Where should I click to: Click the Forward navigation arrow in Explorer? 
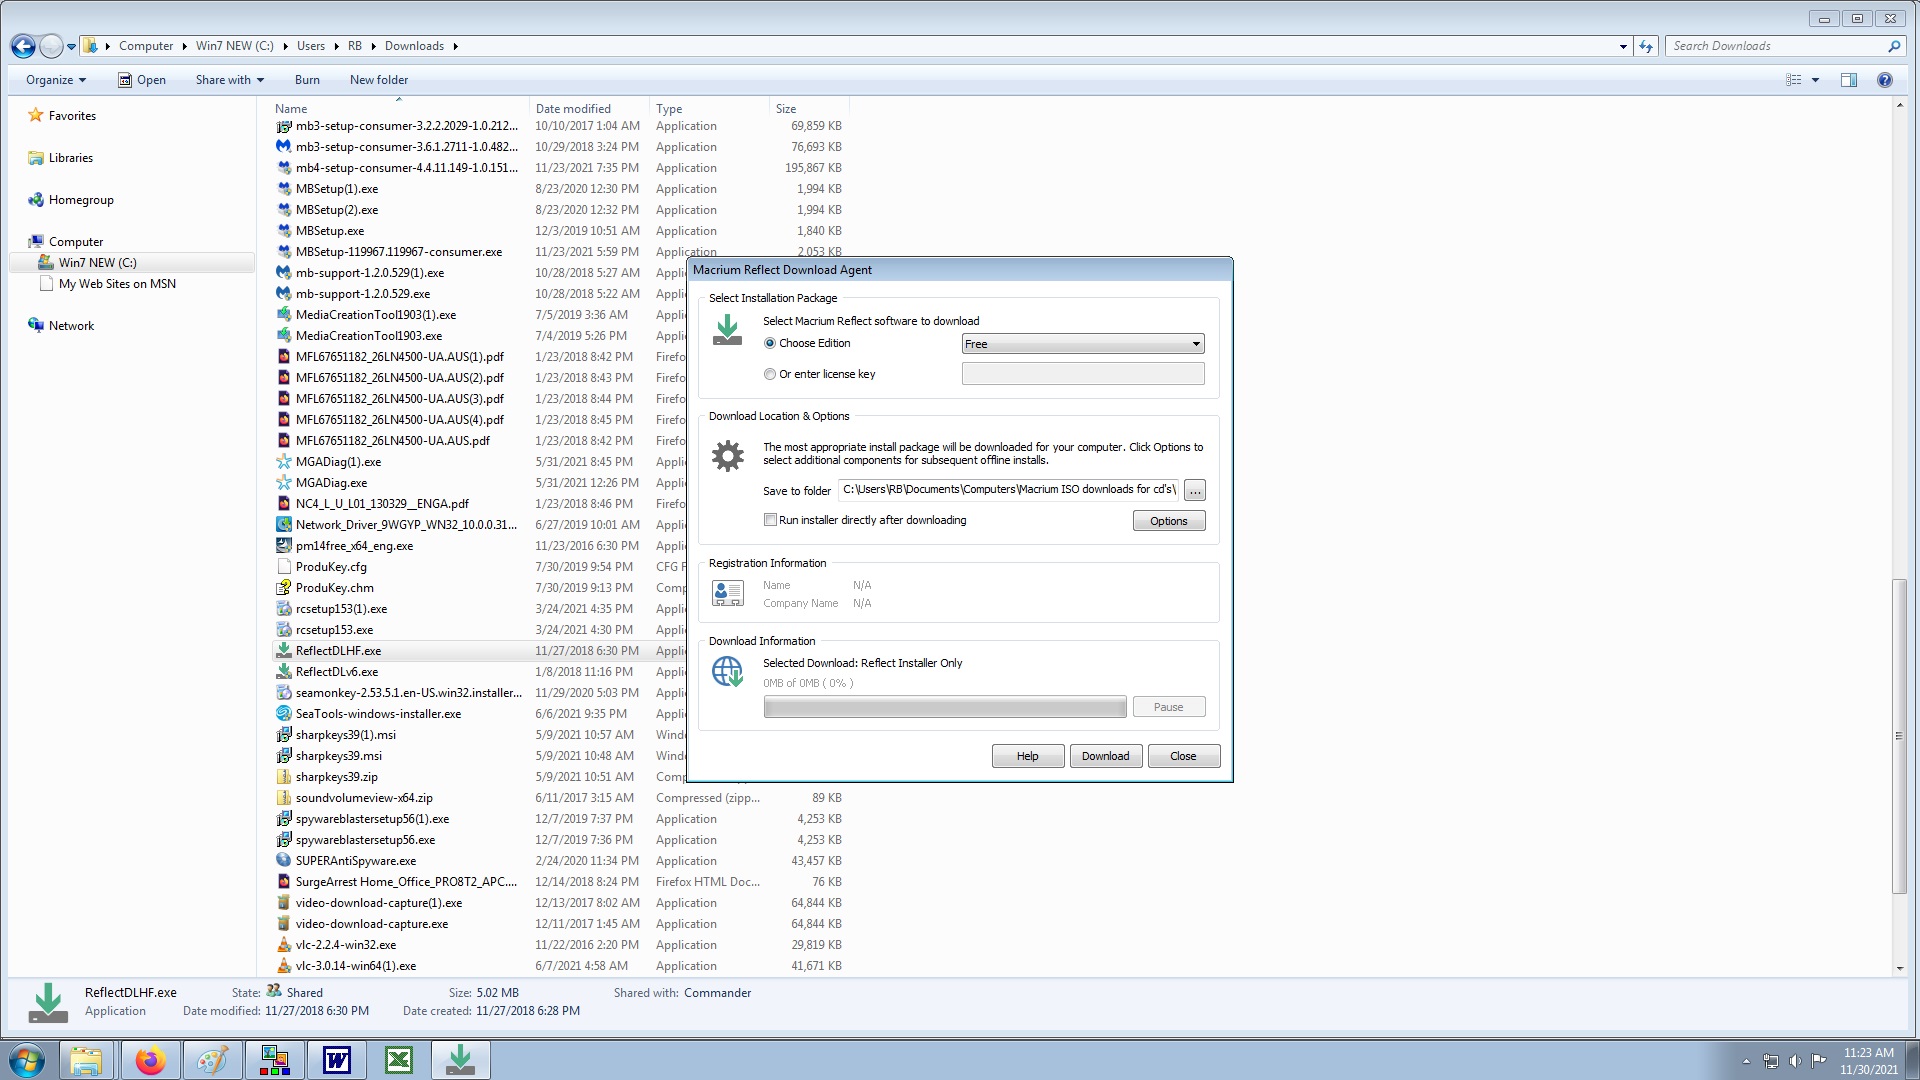51,46
